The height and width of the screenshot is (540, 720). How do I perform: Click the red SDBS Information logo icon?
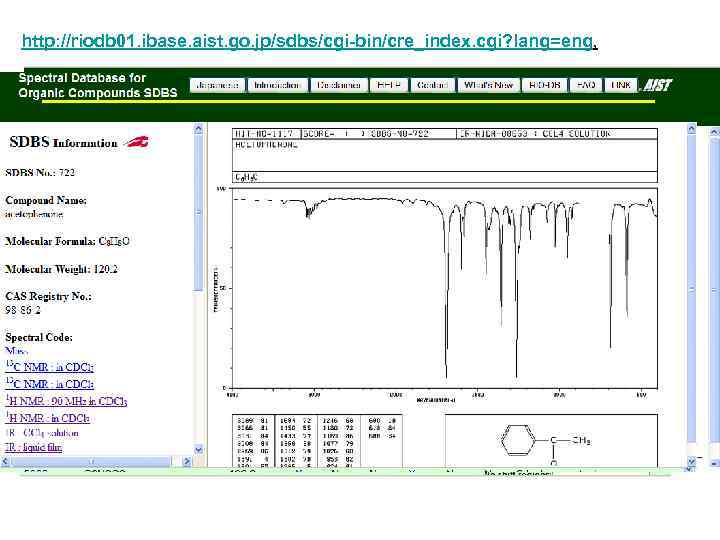137,142
